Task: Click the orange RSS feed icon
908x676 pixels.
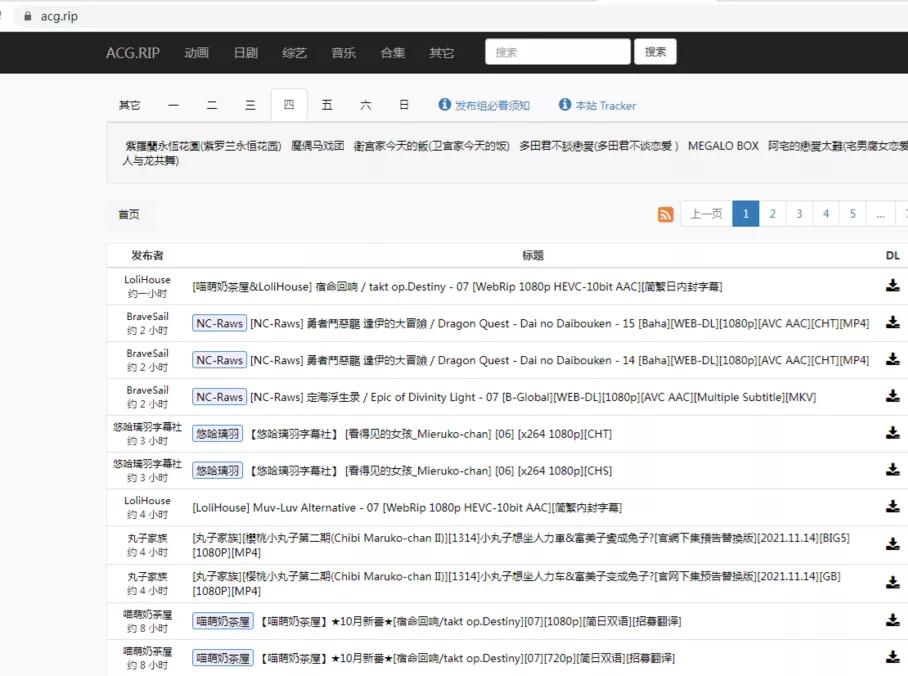Action: pyautogui.click(x=666, y=213)
